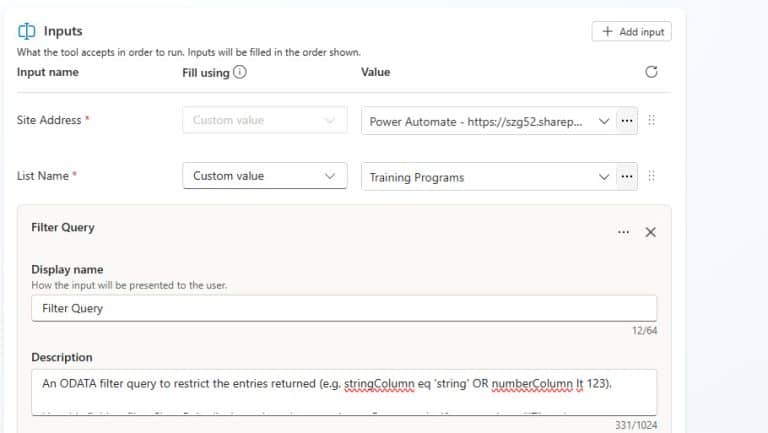Screen dimensions: 768x433
Task: Close the Filter Query panel
Action: (x=650, y=232)
